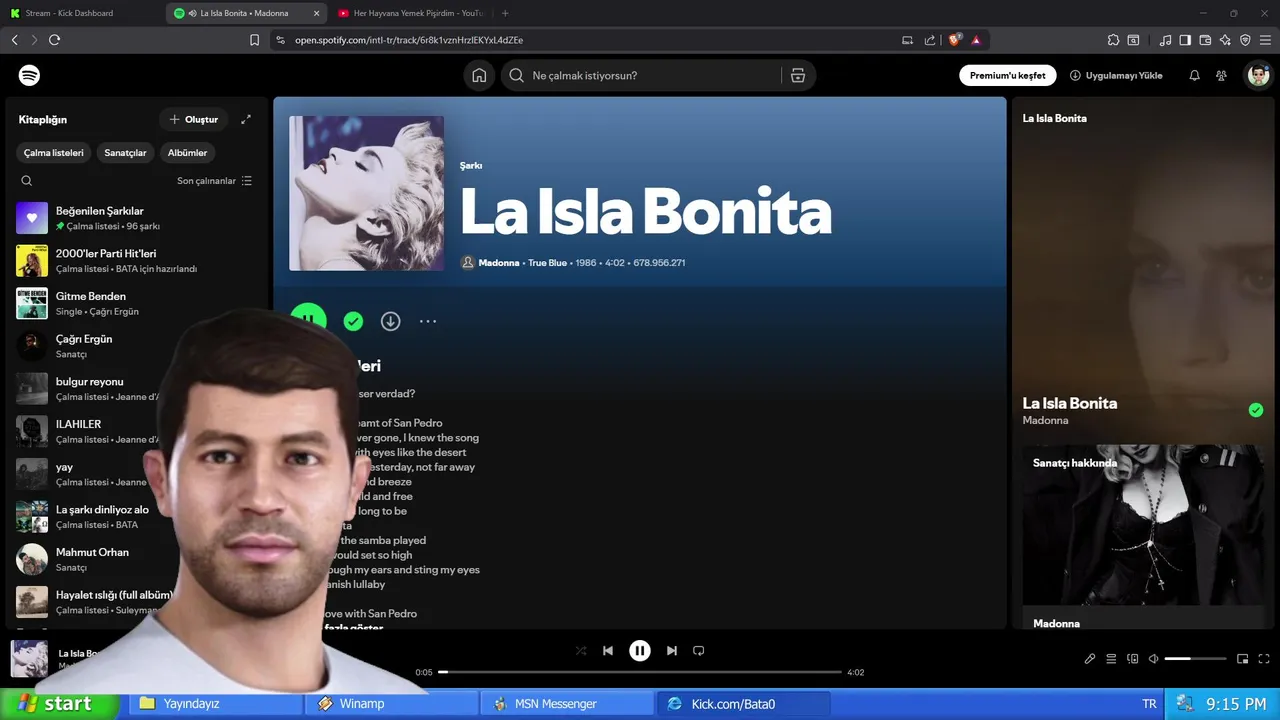Click the True Blue album link
This screenshot has height=720, width=1280.
[x=547, y=263]
